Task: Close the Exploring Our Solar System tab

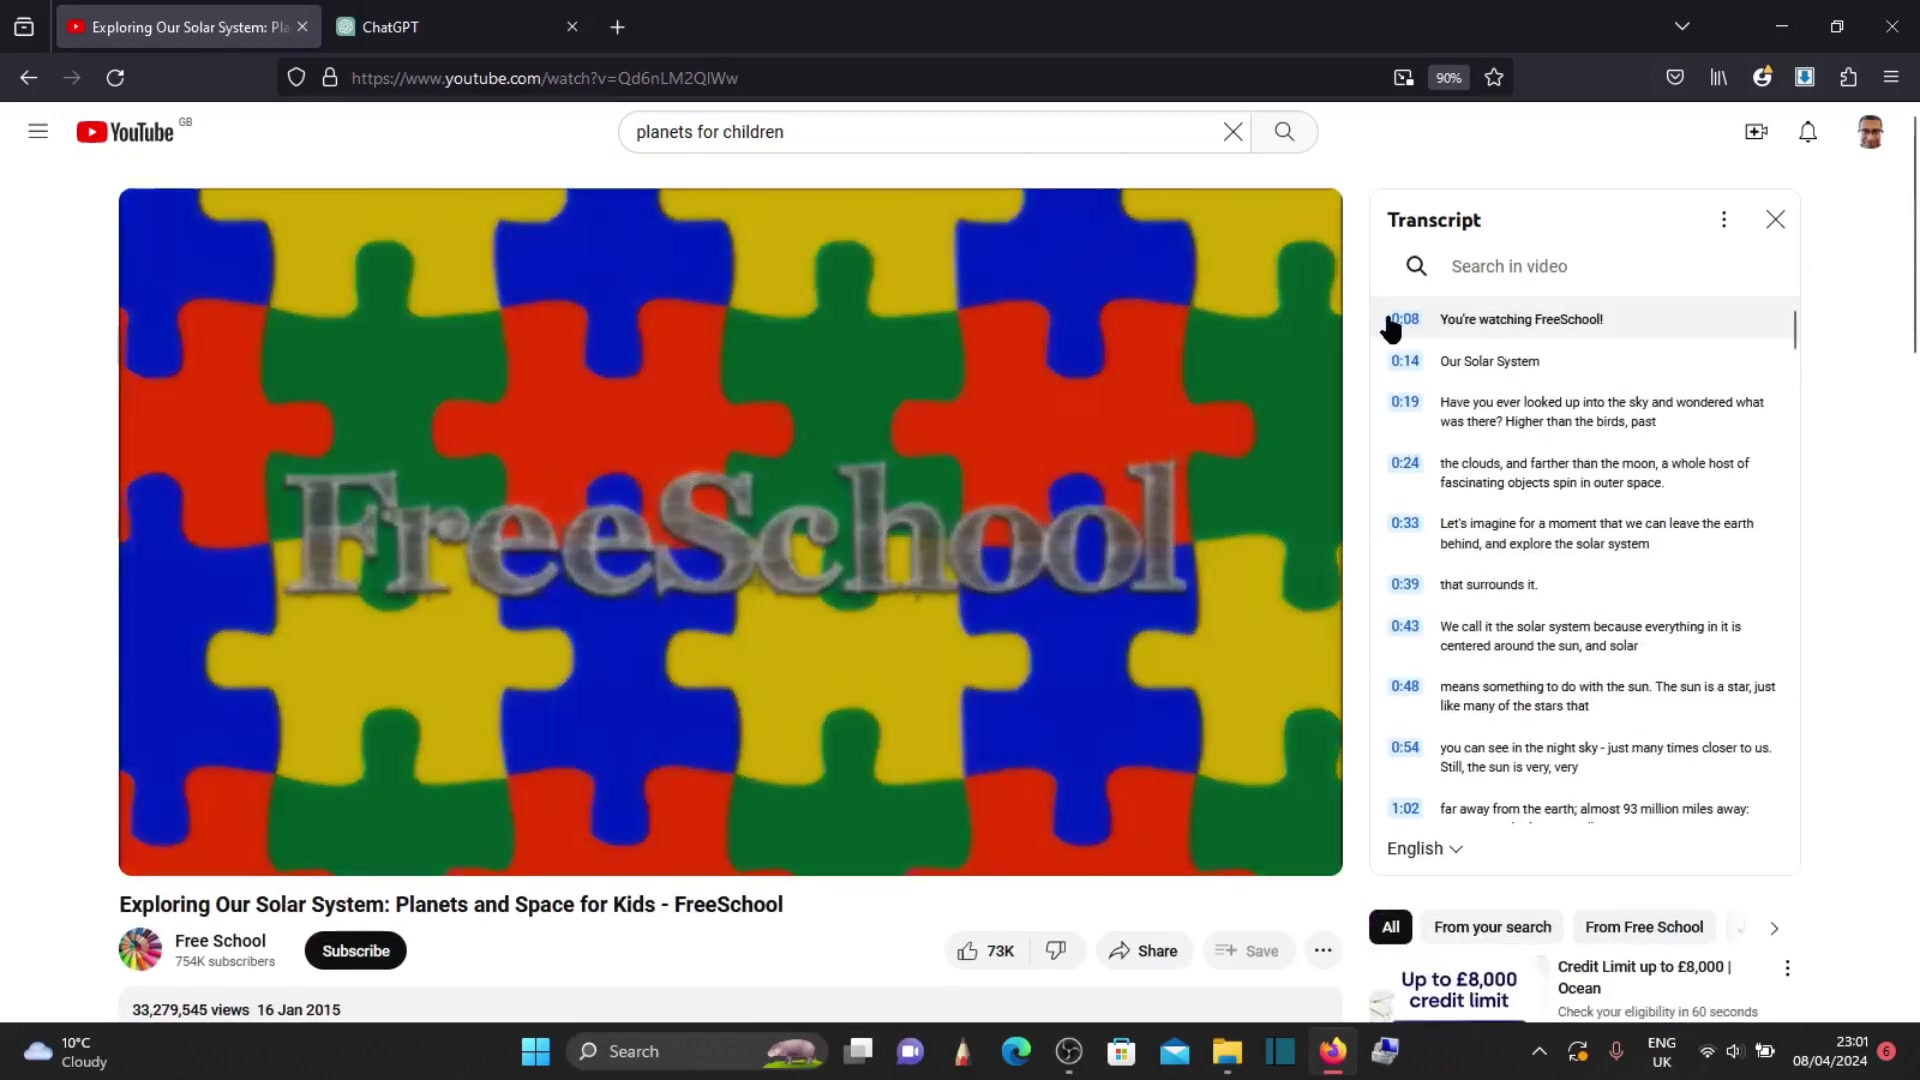Action: click(x=302, y=27)
